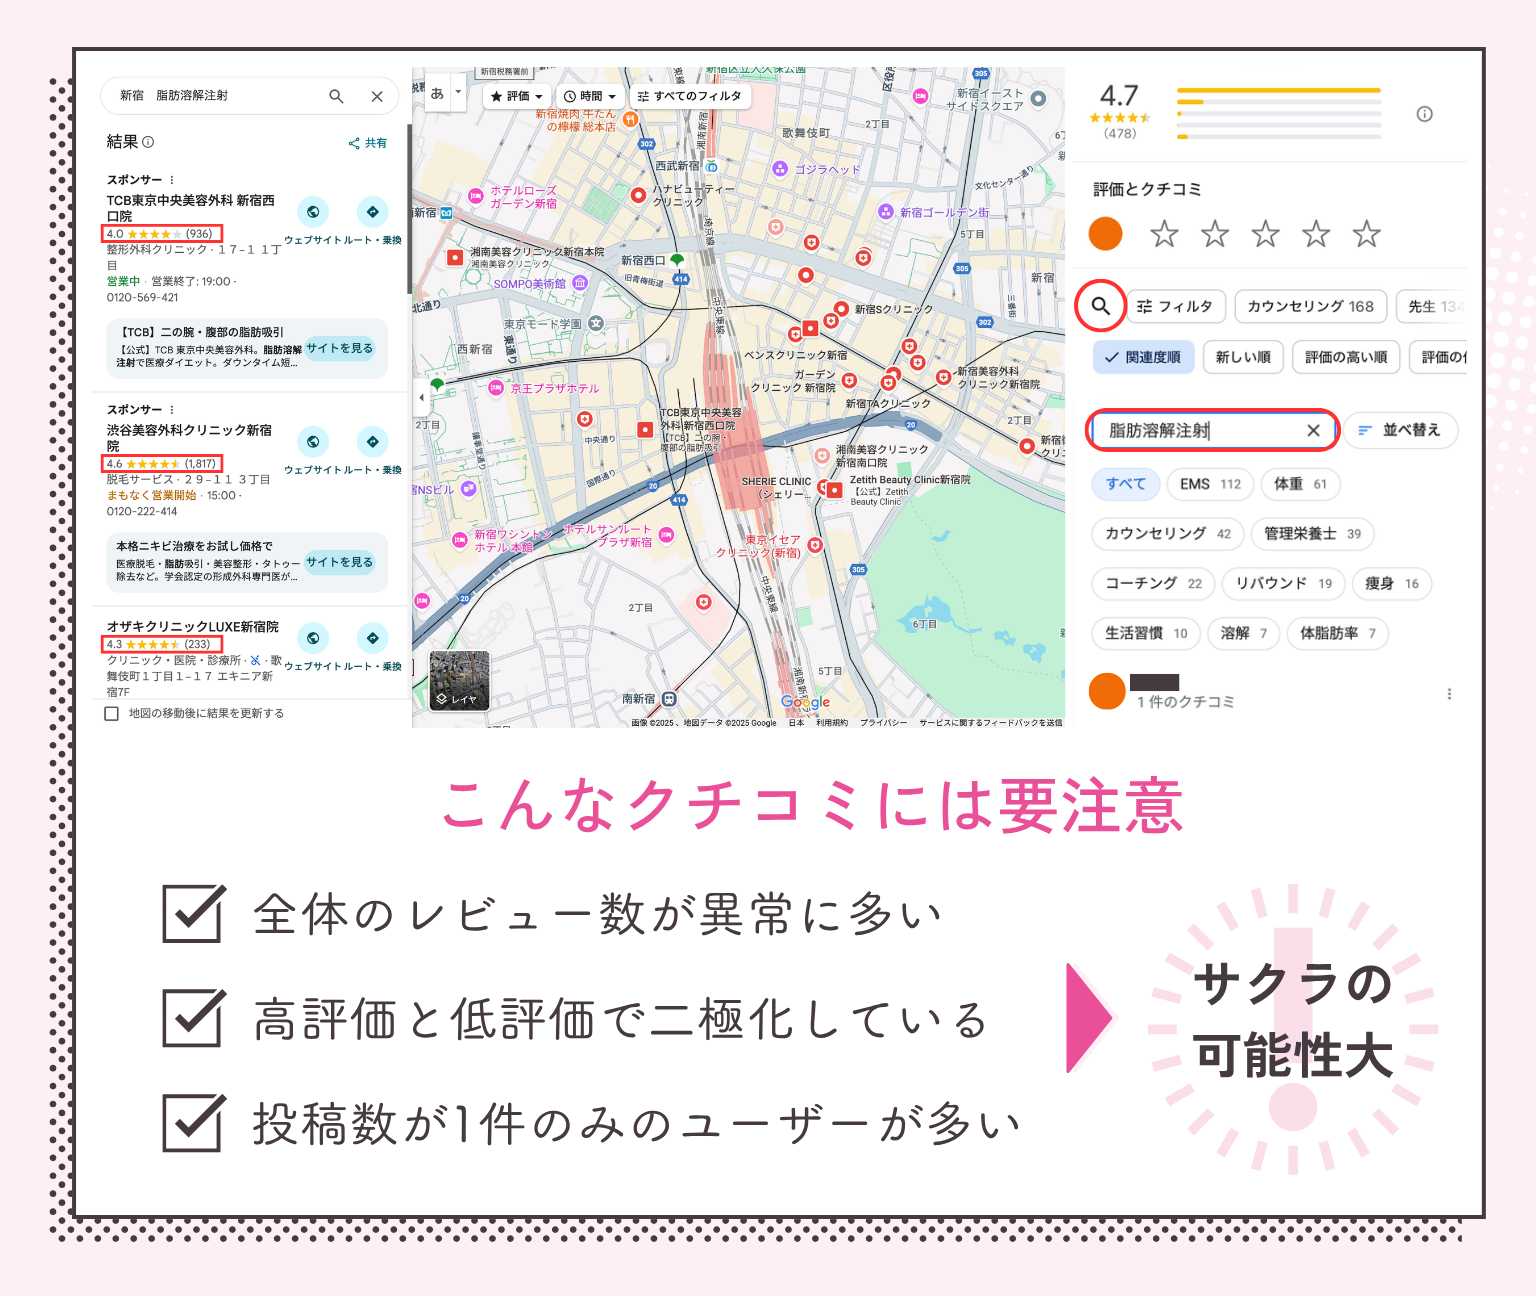Toggle the 体重 61 keyword chip
The width and height of the screenshot is (1536, 1296).
point(1300,484)
